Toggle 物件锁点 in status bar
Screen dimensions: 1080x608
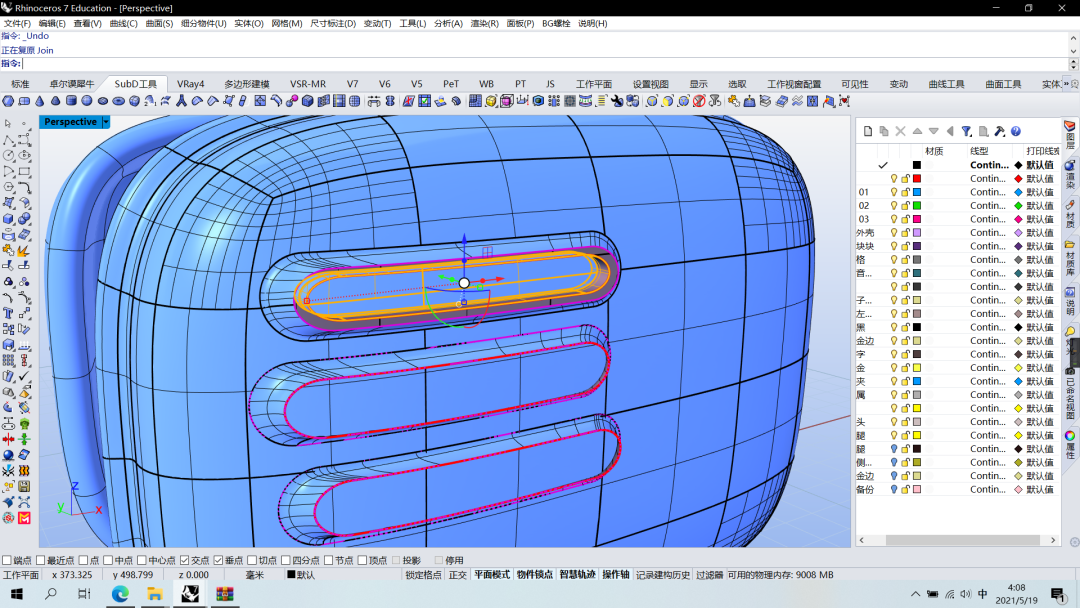pyautogui.click(x=534, y=575)
